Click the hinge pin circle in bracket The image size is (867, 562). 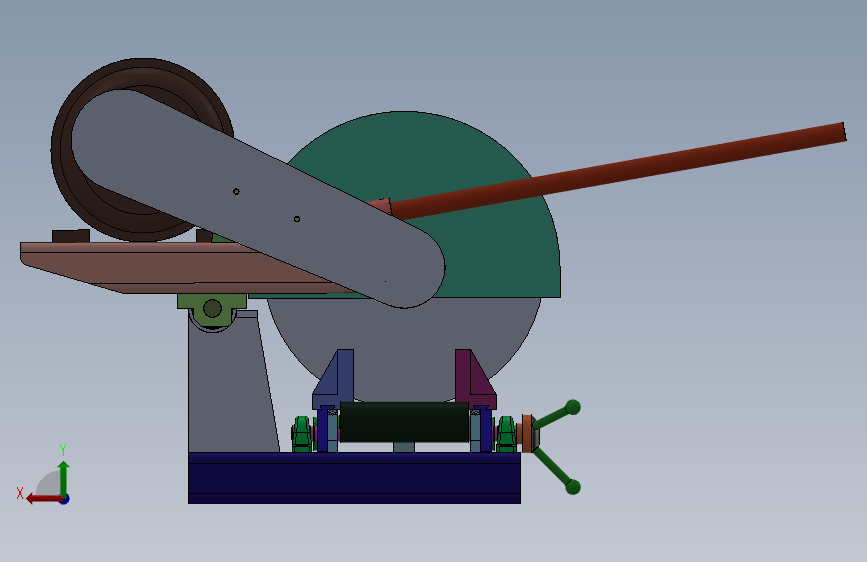coord(212,308)
